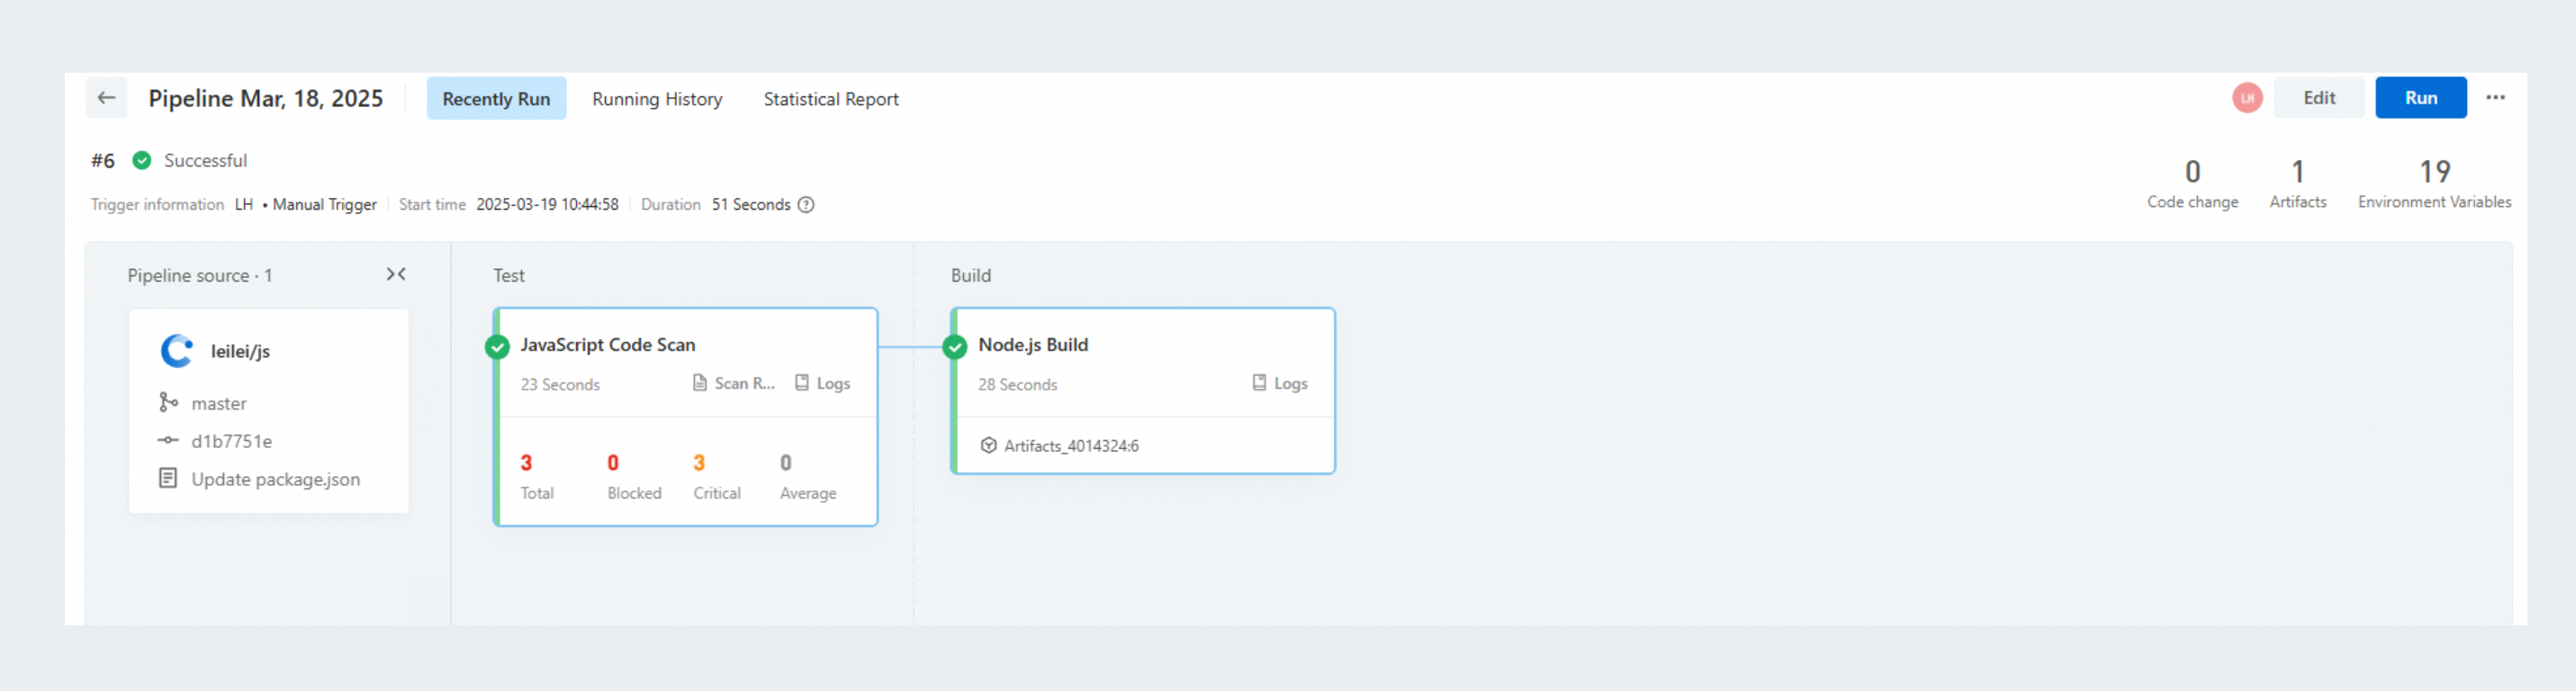The width and height of the screenshot is (2576, 691).
Task: Open the Statistical Report tab
Action: click(831, 99)
